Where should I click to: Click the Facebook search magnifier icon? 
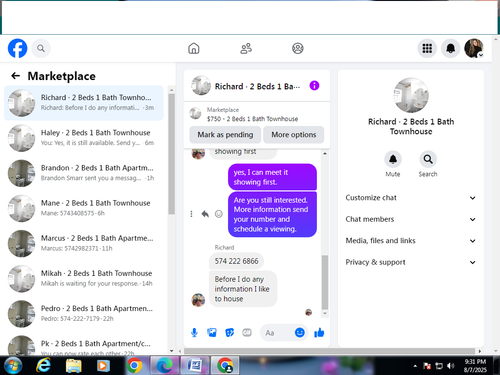pos(41,48)
